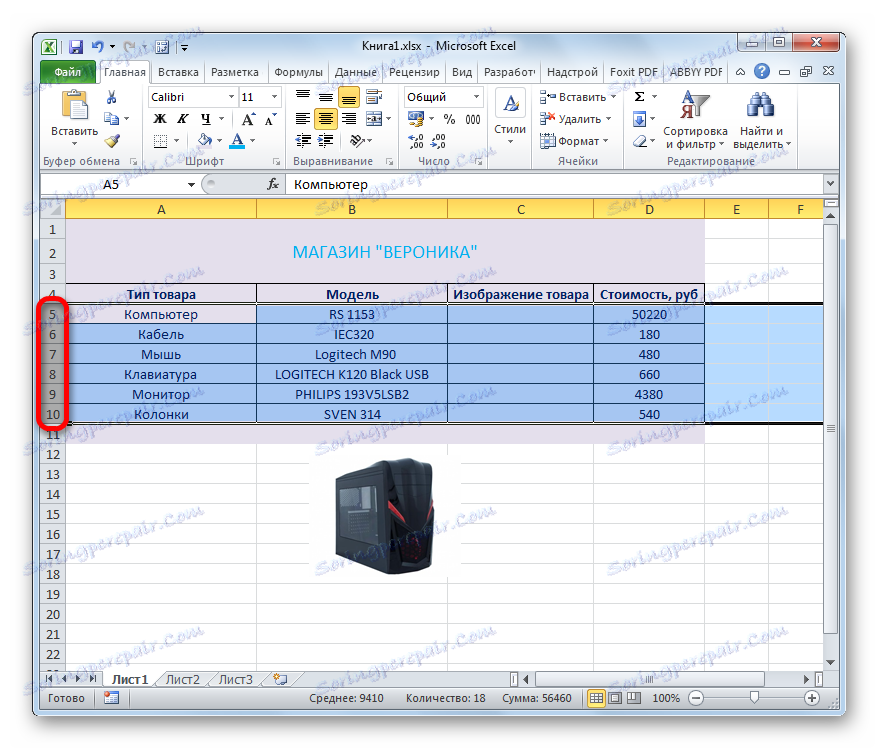The image size is (879, 749).
Task: Click the computer case picture
Action: coord(385,516)
